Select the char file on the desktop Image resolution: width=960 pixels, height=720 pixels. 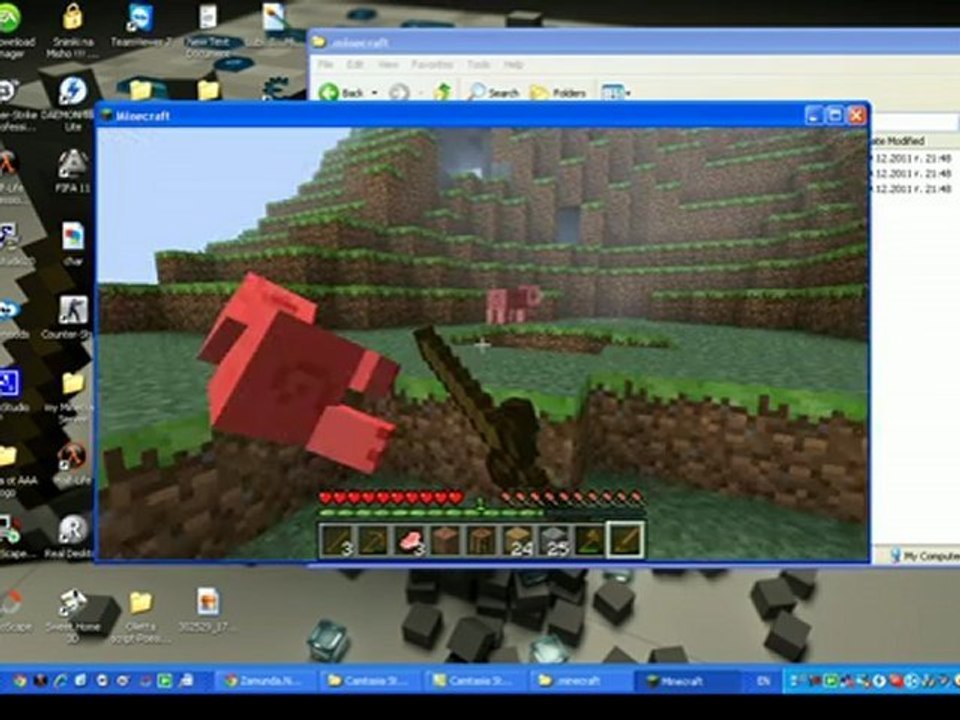point(72,243)
